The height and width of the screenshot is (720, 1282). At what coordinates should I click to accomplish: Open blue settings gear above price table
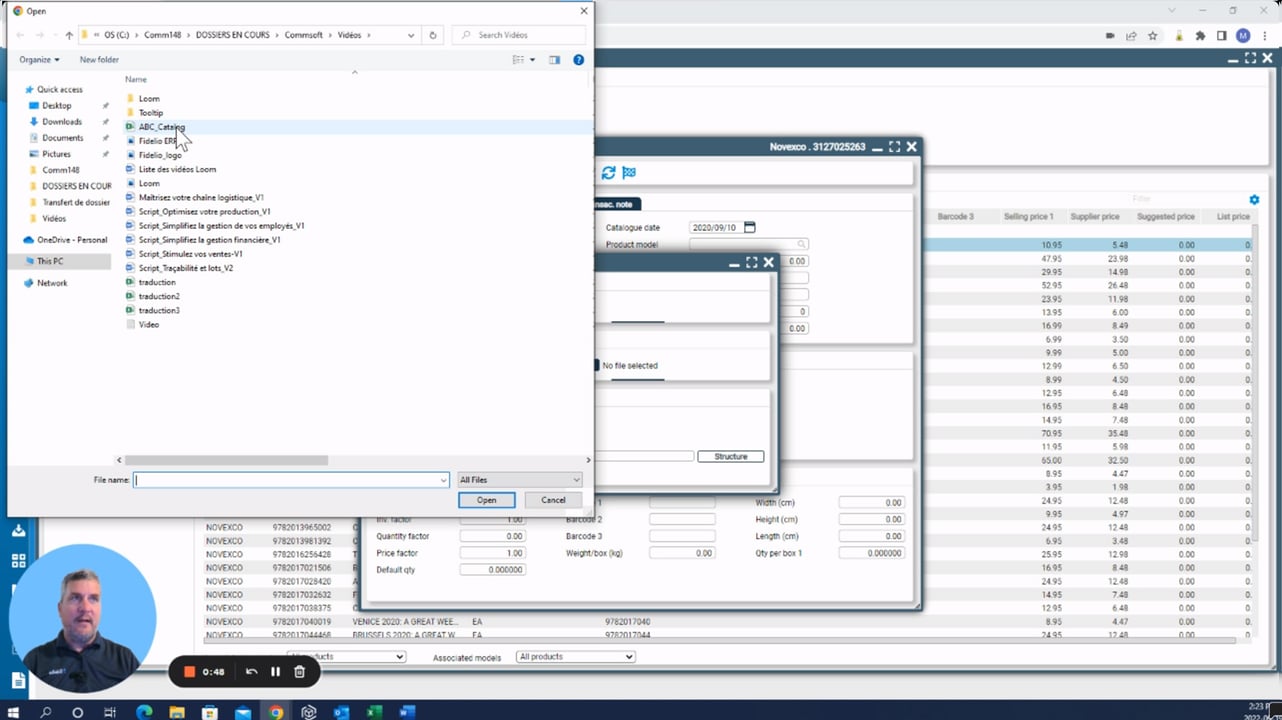pyautogui.click(x=1254, y=200)
